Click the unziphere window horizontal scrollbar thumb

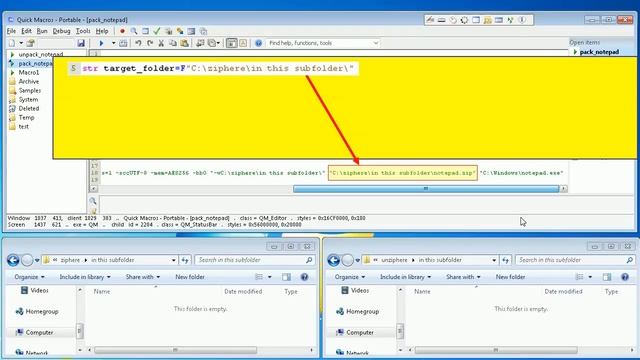point(496,350)
